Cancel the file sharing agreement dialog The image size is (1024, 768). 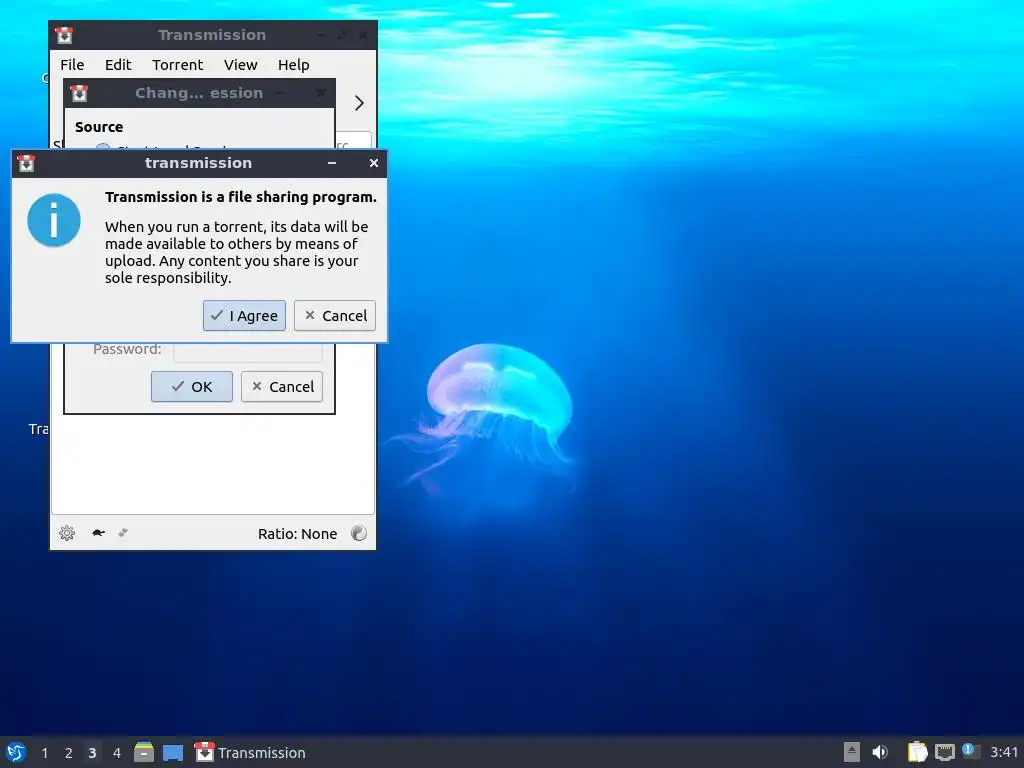334,315
